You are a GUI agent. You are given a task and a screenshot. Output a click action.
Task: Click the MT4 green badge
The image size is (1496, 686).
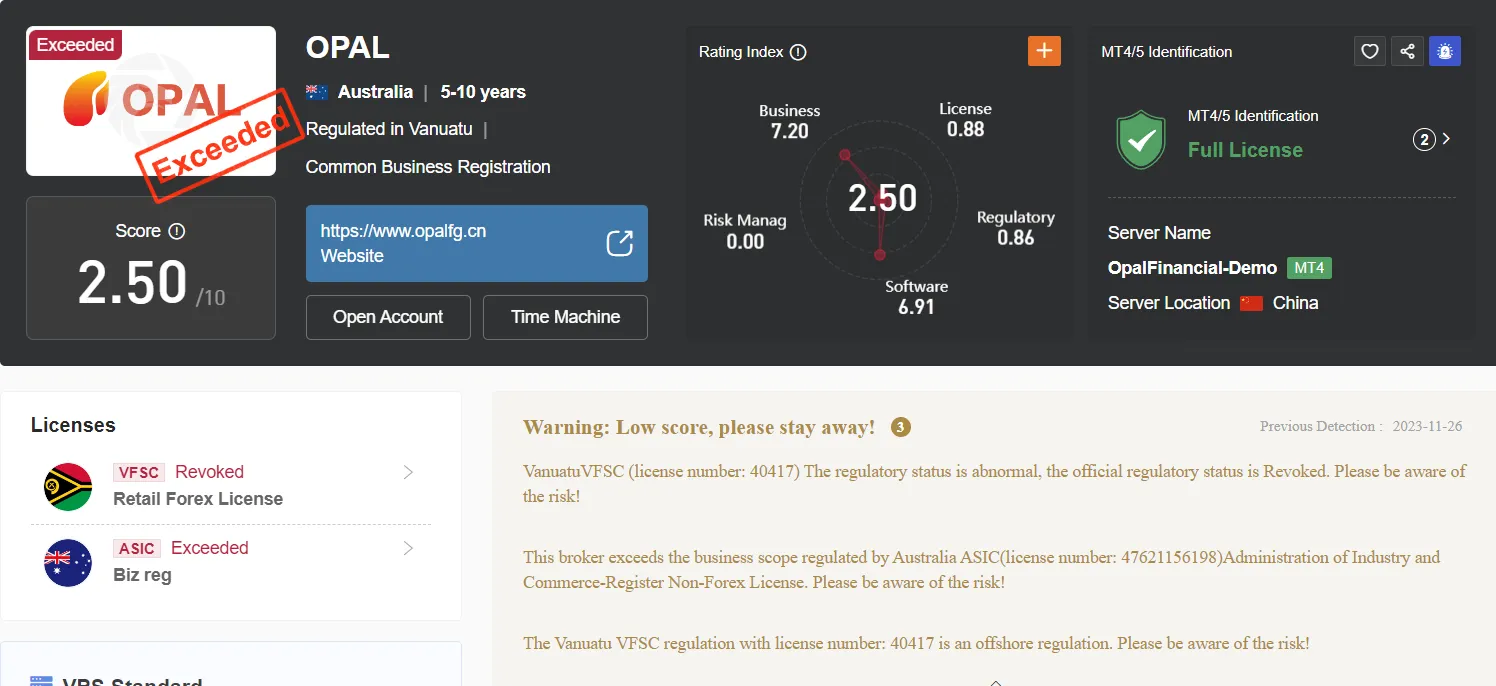tap(1309, 268)
